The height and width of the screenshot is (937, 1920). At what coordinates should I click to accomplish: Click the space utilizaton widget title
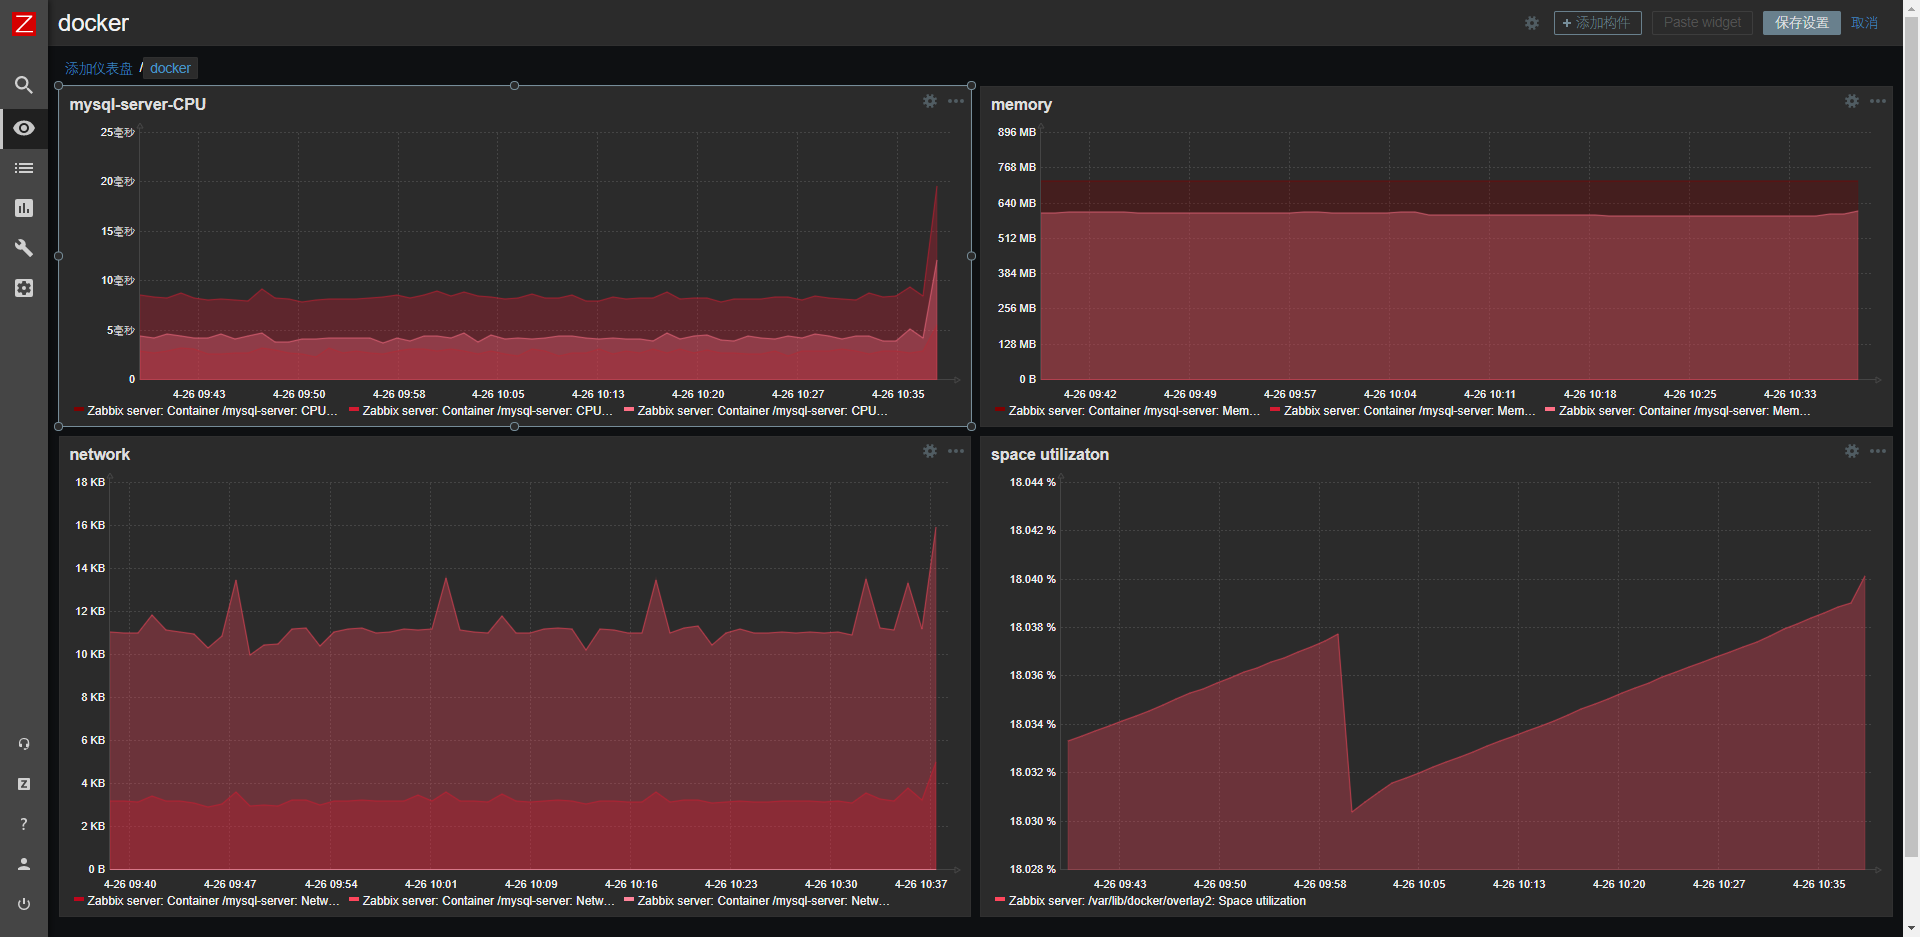[1050, 454]
